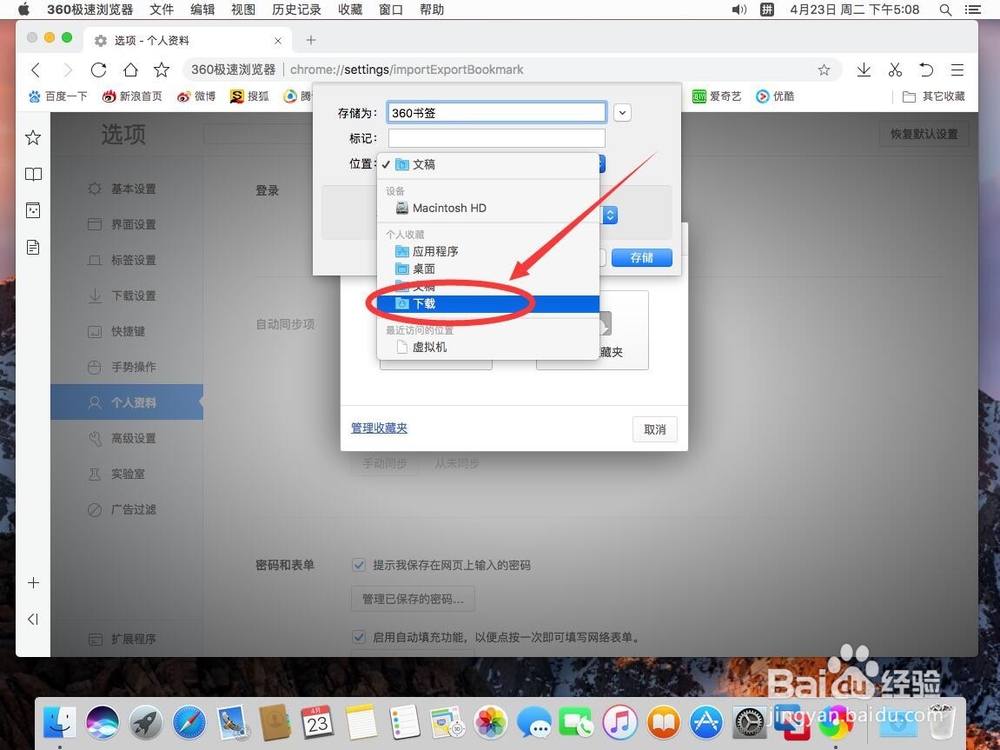Restore closed tab with the undo arrow icon

[926, 70]
